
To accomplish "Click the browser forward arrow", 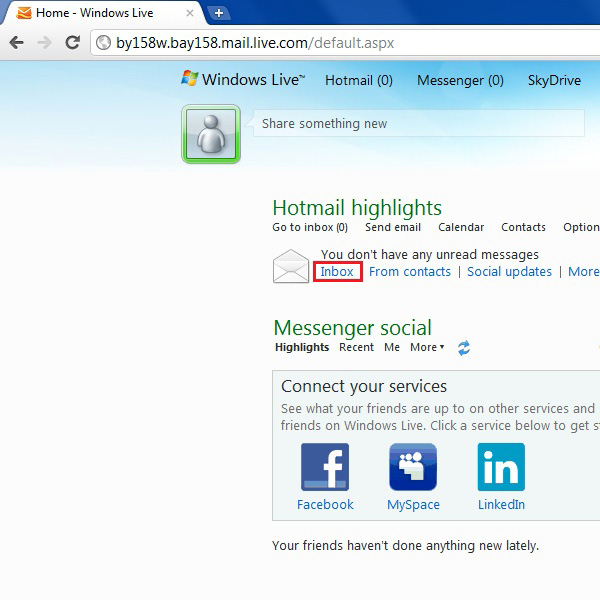I will 44,42.
